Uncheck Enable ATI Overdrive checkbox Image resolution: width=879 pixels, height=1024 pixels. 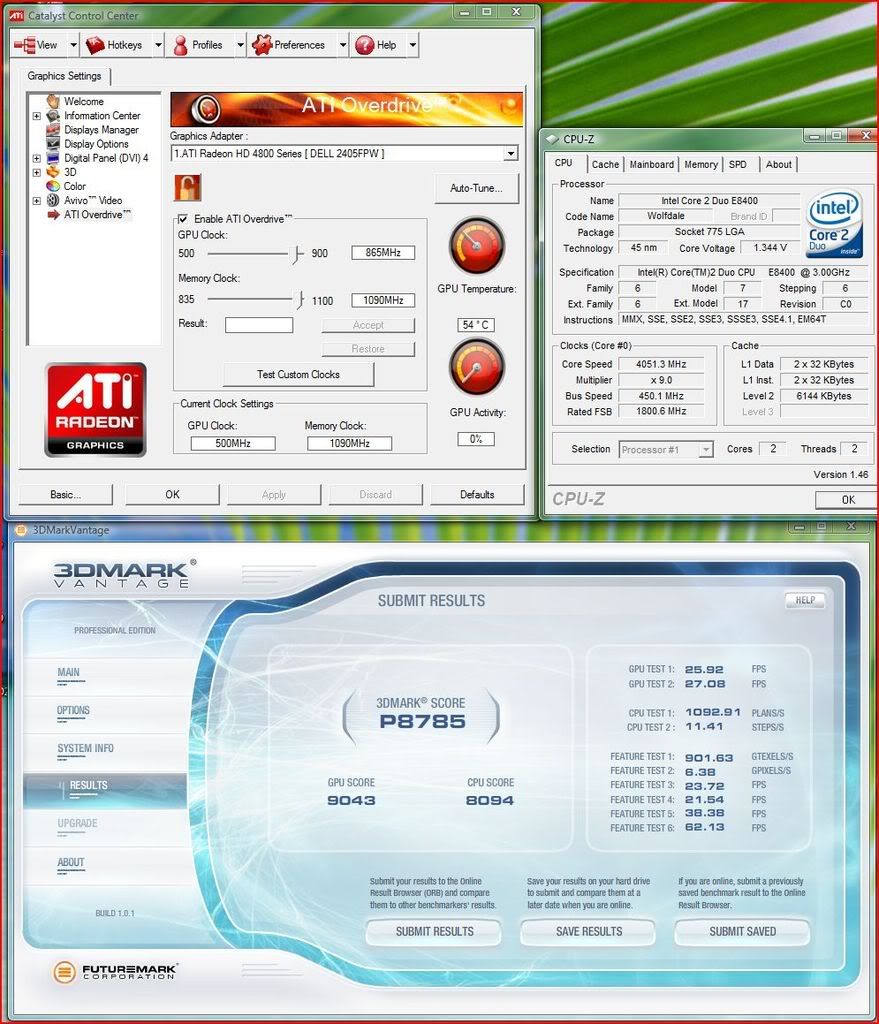[183, 218]
